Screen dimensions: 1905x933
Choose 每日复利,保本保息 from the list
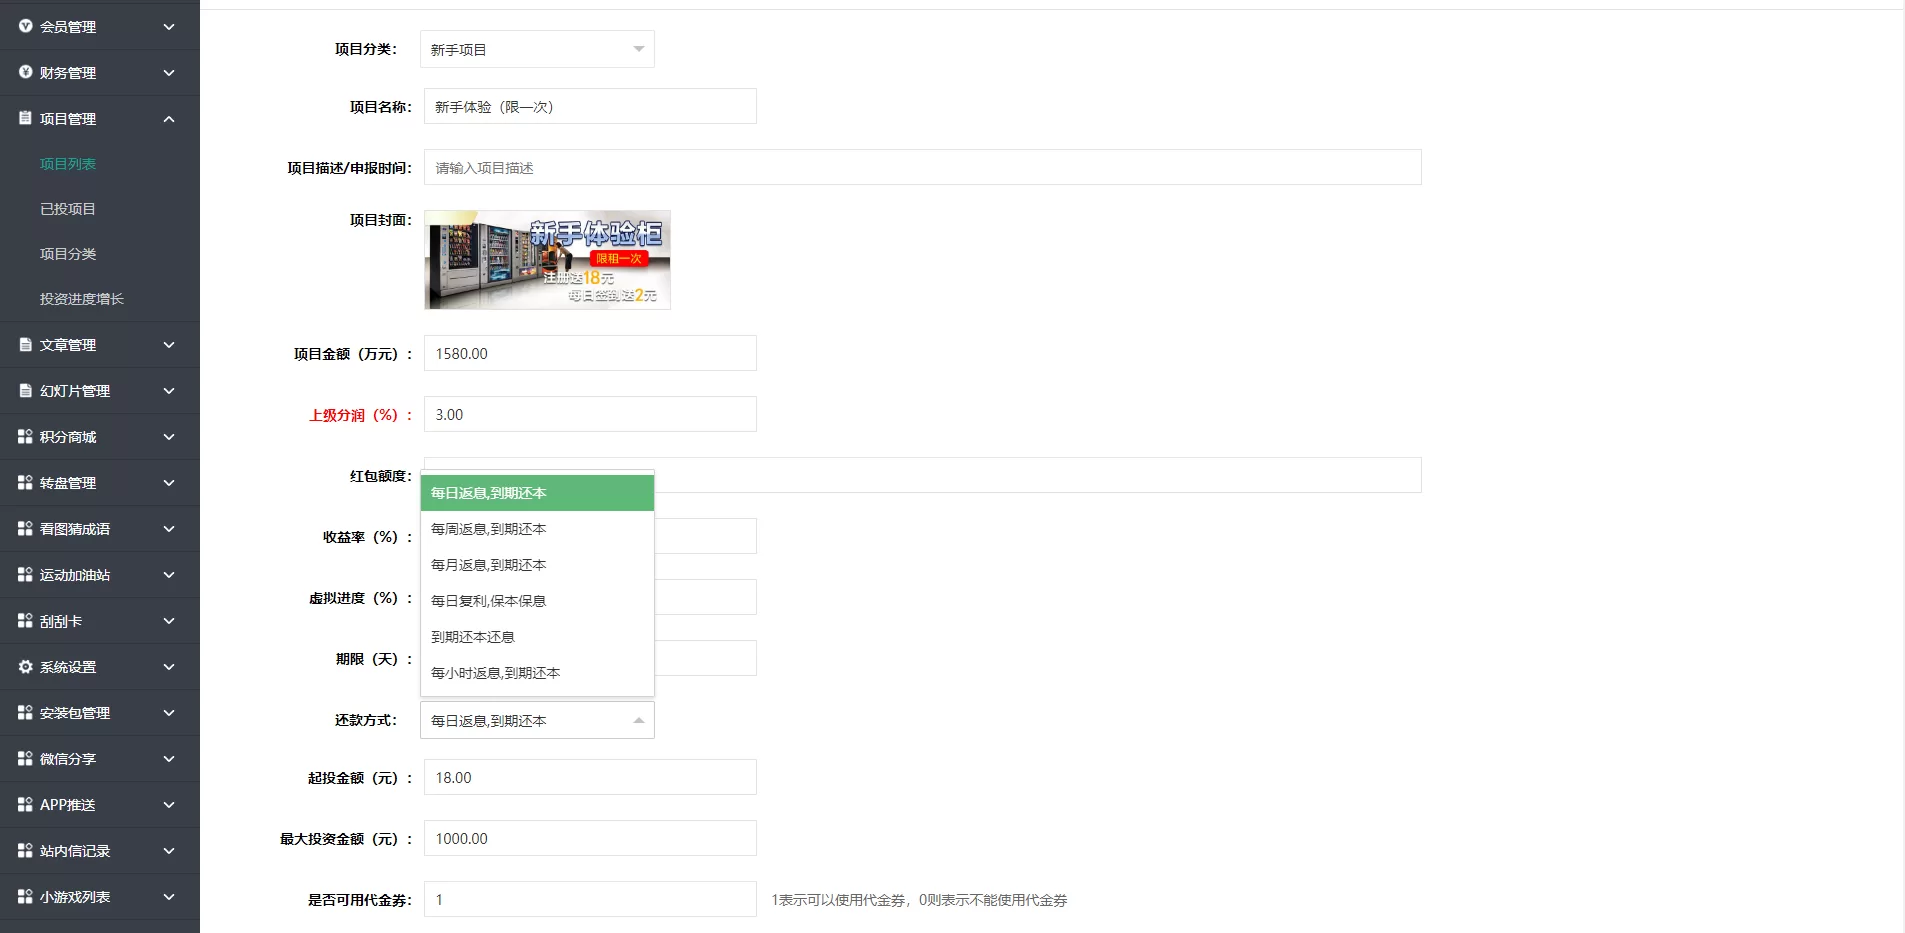coord(489,601)
